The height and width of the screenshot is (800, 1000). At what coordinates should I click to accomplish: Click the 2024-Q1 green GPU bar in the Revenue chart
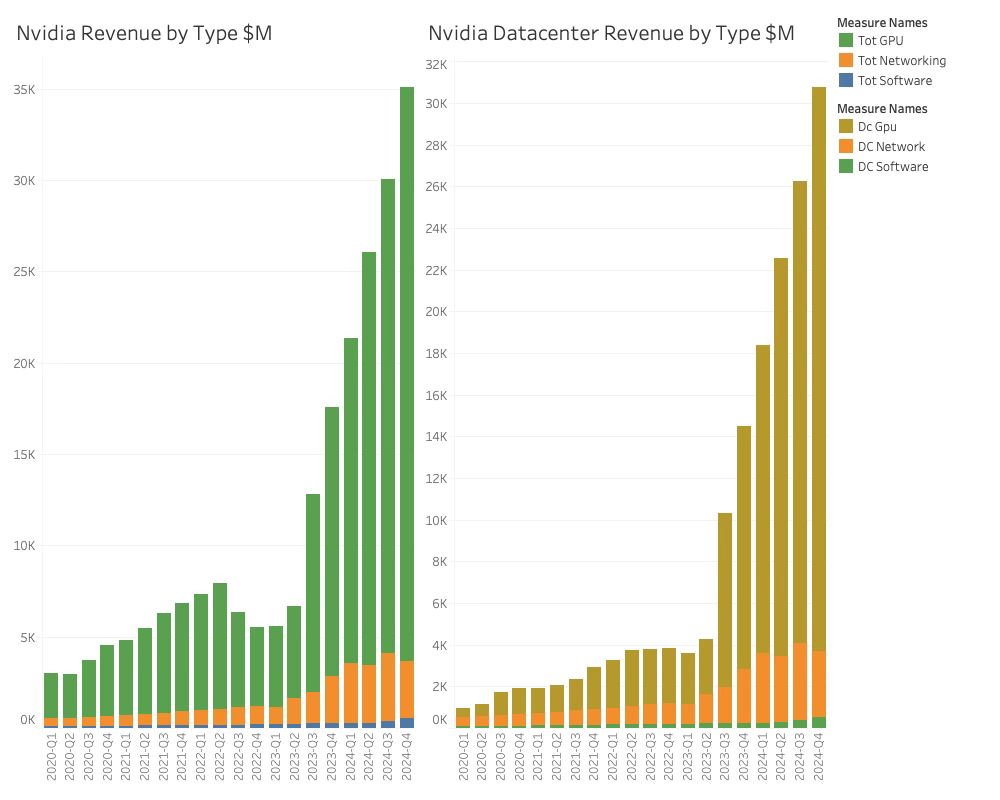[351, 501]
